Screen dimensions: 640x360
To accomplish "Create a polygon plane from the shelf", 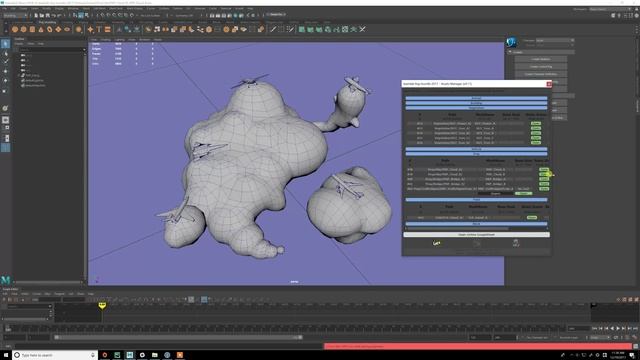I will 58,29.
